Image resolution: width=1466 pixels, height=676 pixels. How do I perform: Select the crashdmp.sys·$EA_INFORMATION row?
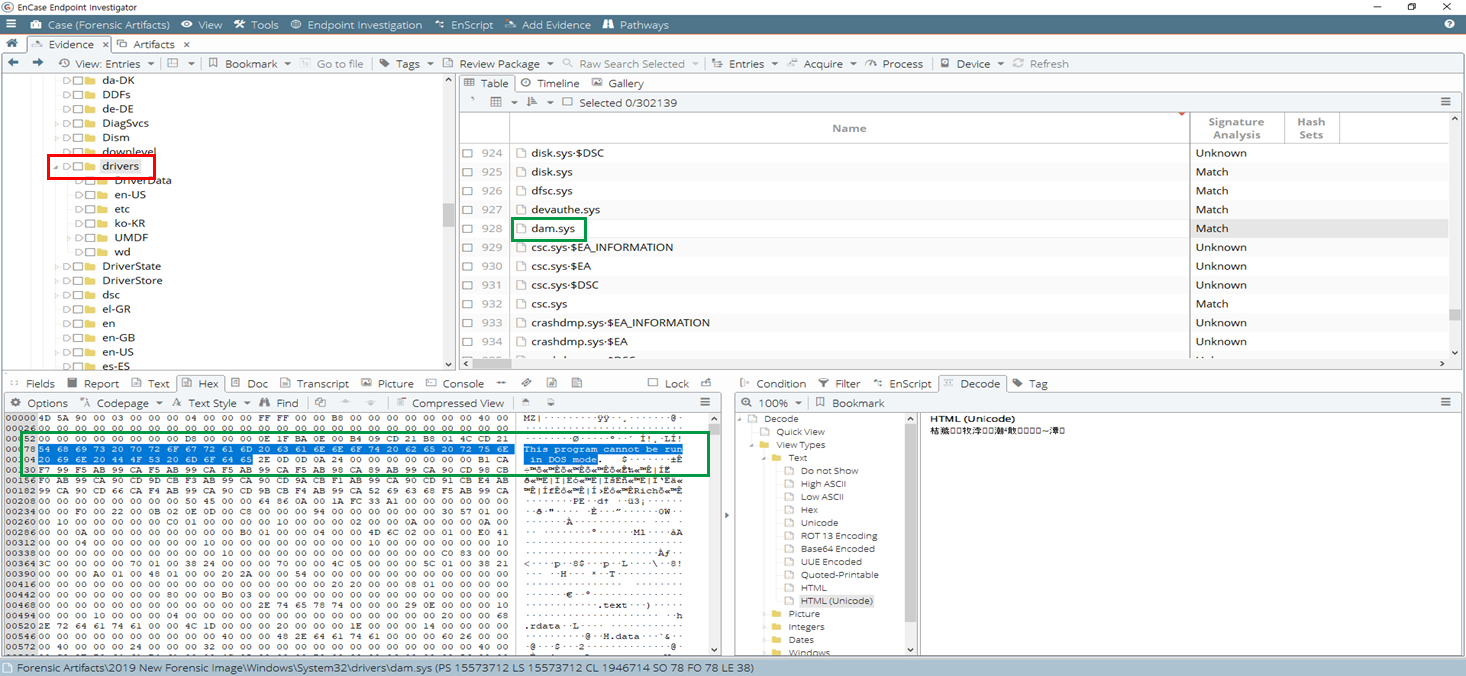(620, 323)
